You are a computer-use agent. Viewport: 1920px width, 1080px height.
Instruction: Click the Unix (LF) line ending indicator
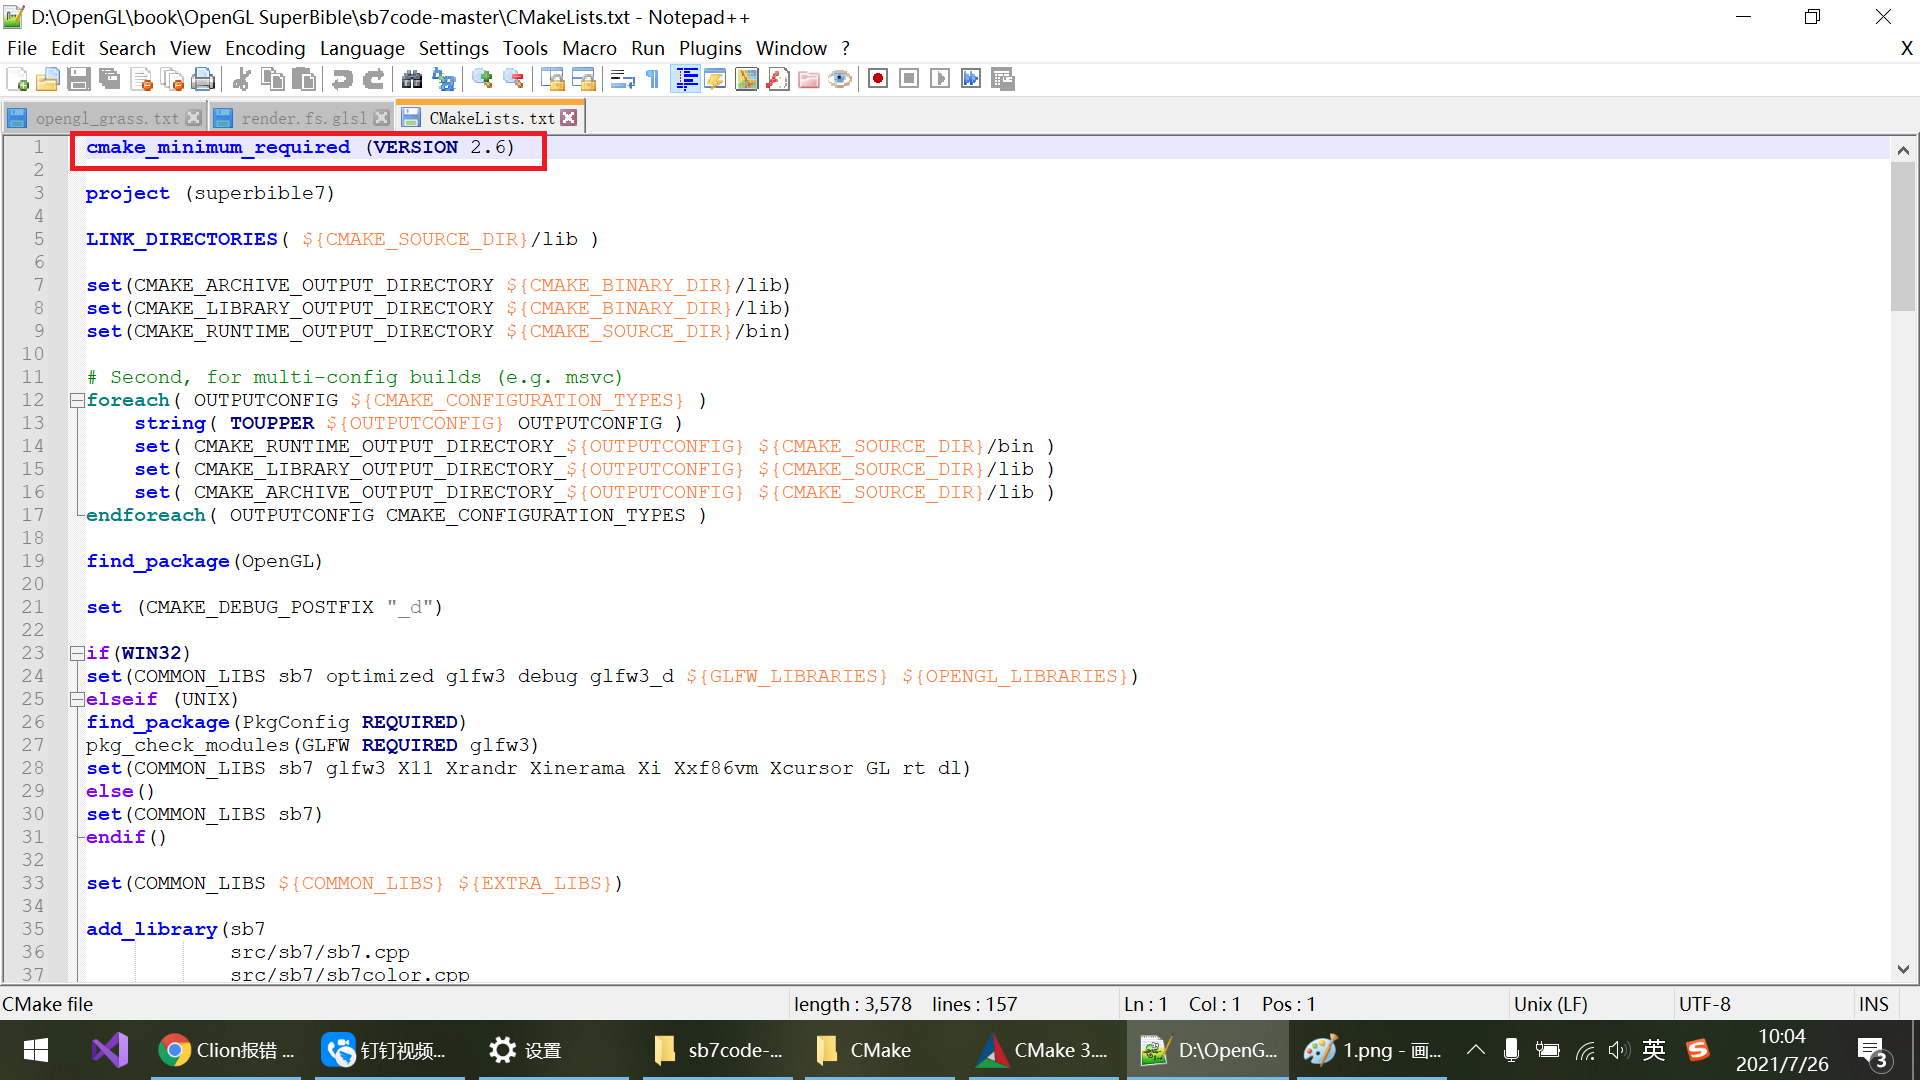click(1551, 1003)
